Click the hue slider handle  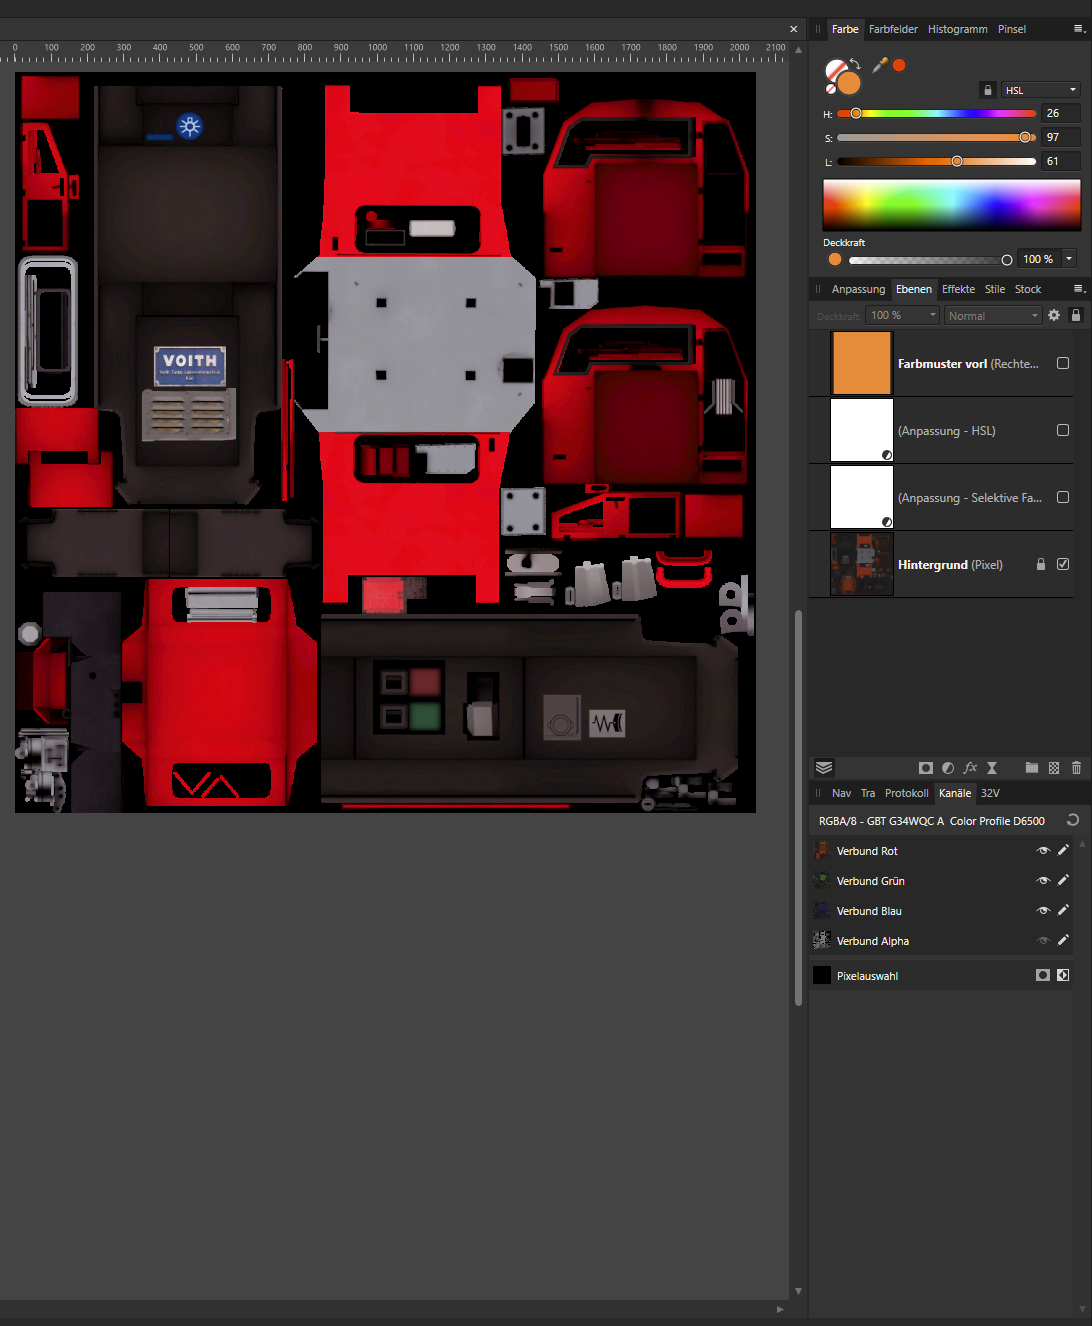[x=856, y=113]
